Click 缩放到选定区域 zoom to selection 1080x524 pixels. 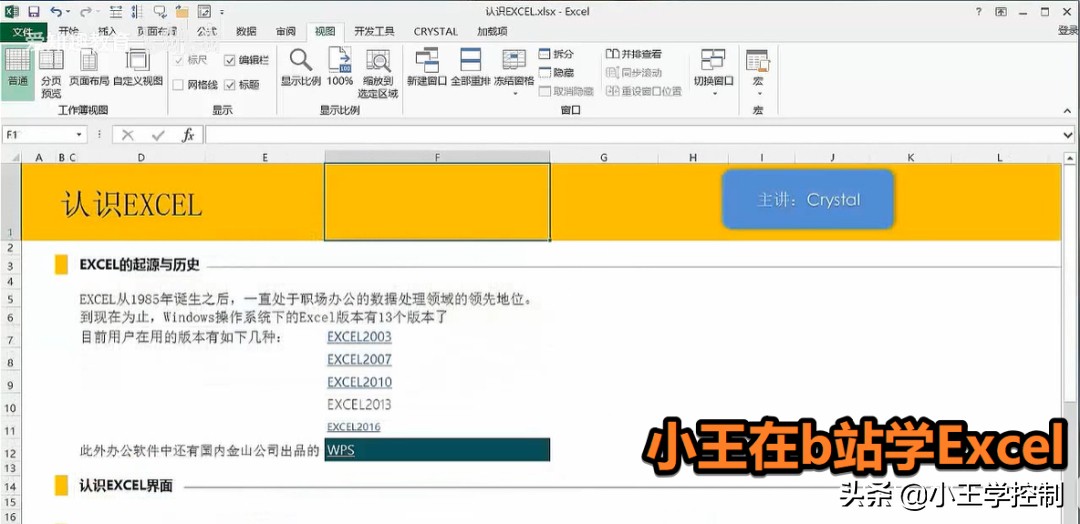378,73
